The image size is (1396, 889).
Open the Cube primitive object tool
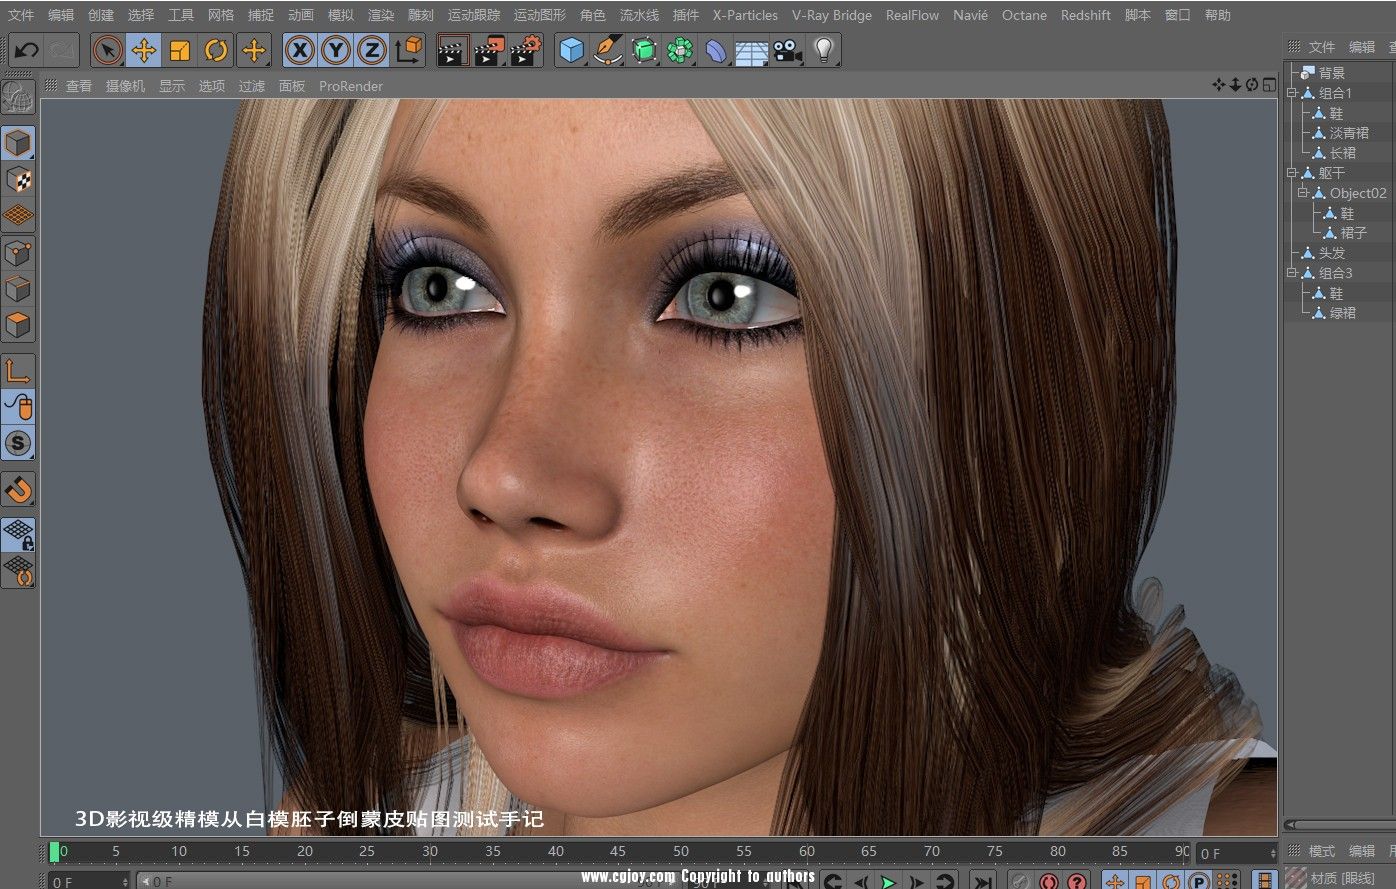tap(571, 50)
